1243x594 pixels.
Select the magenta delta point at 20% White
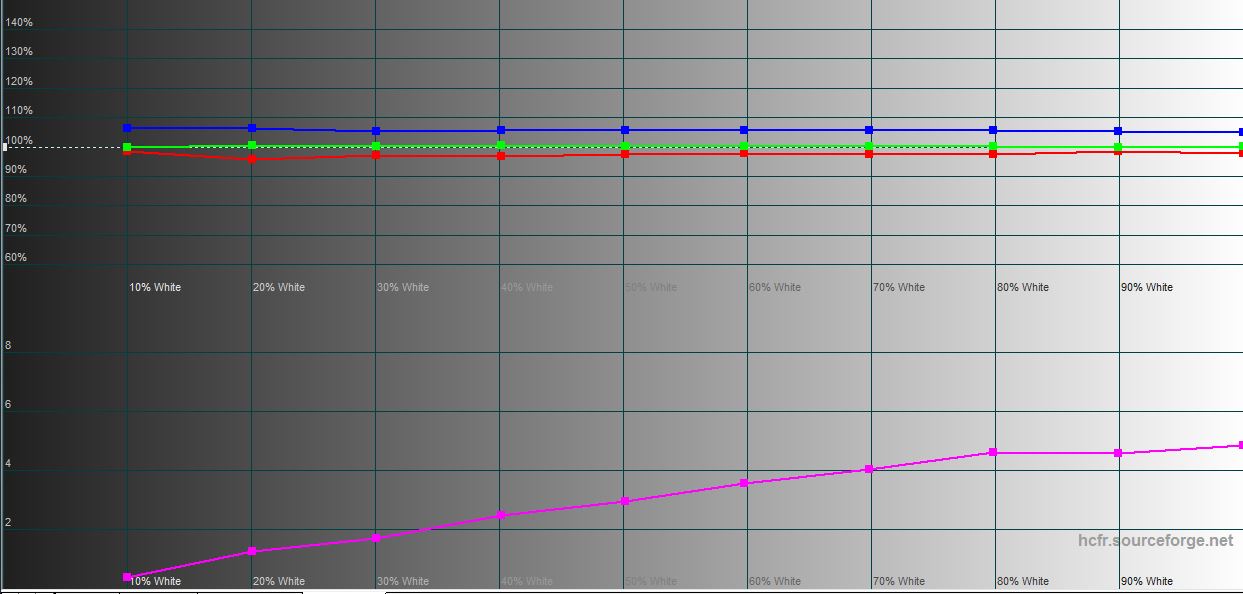click(x=252, y=551)
